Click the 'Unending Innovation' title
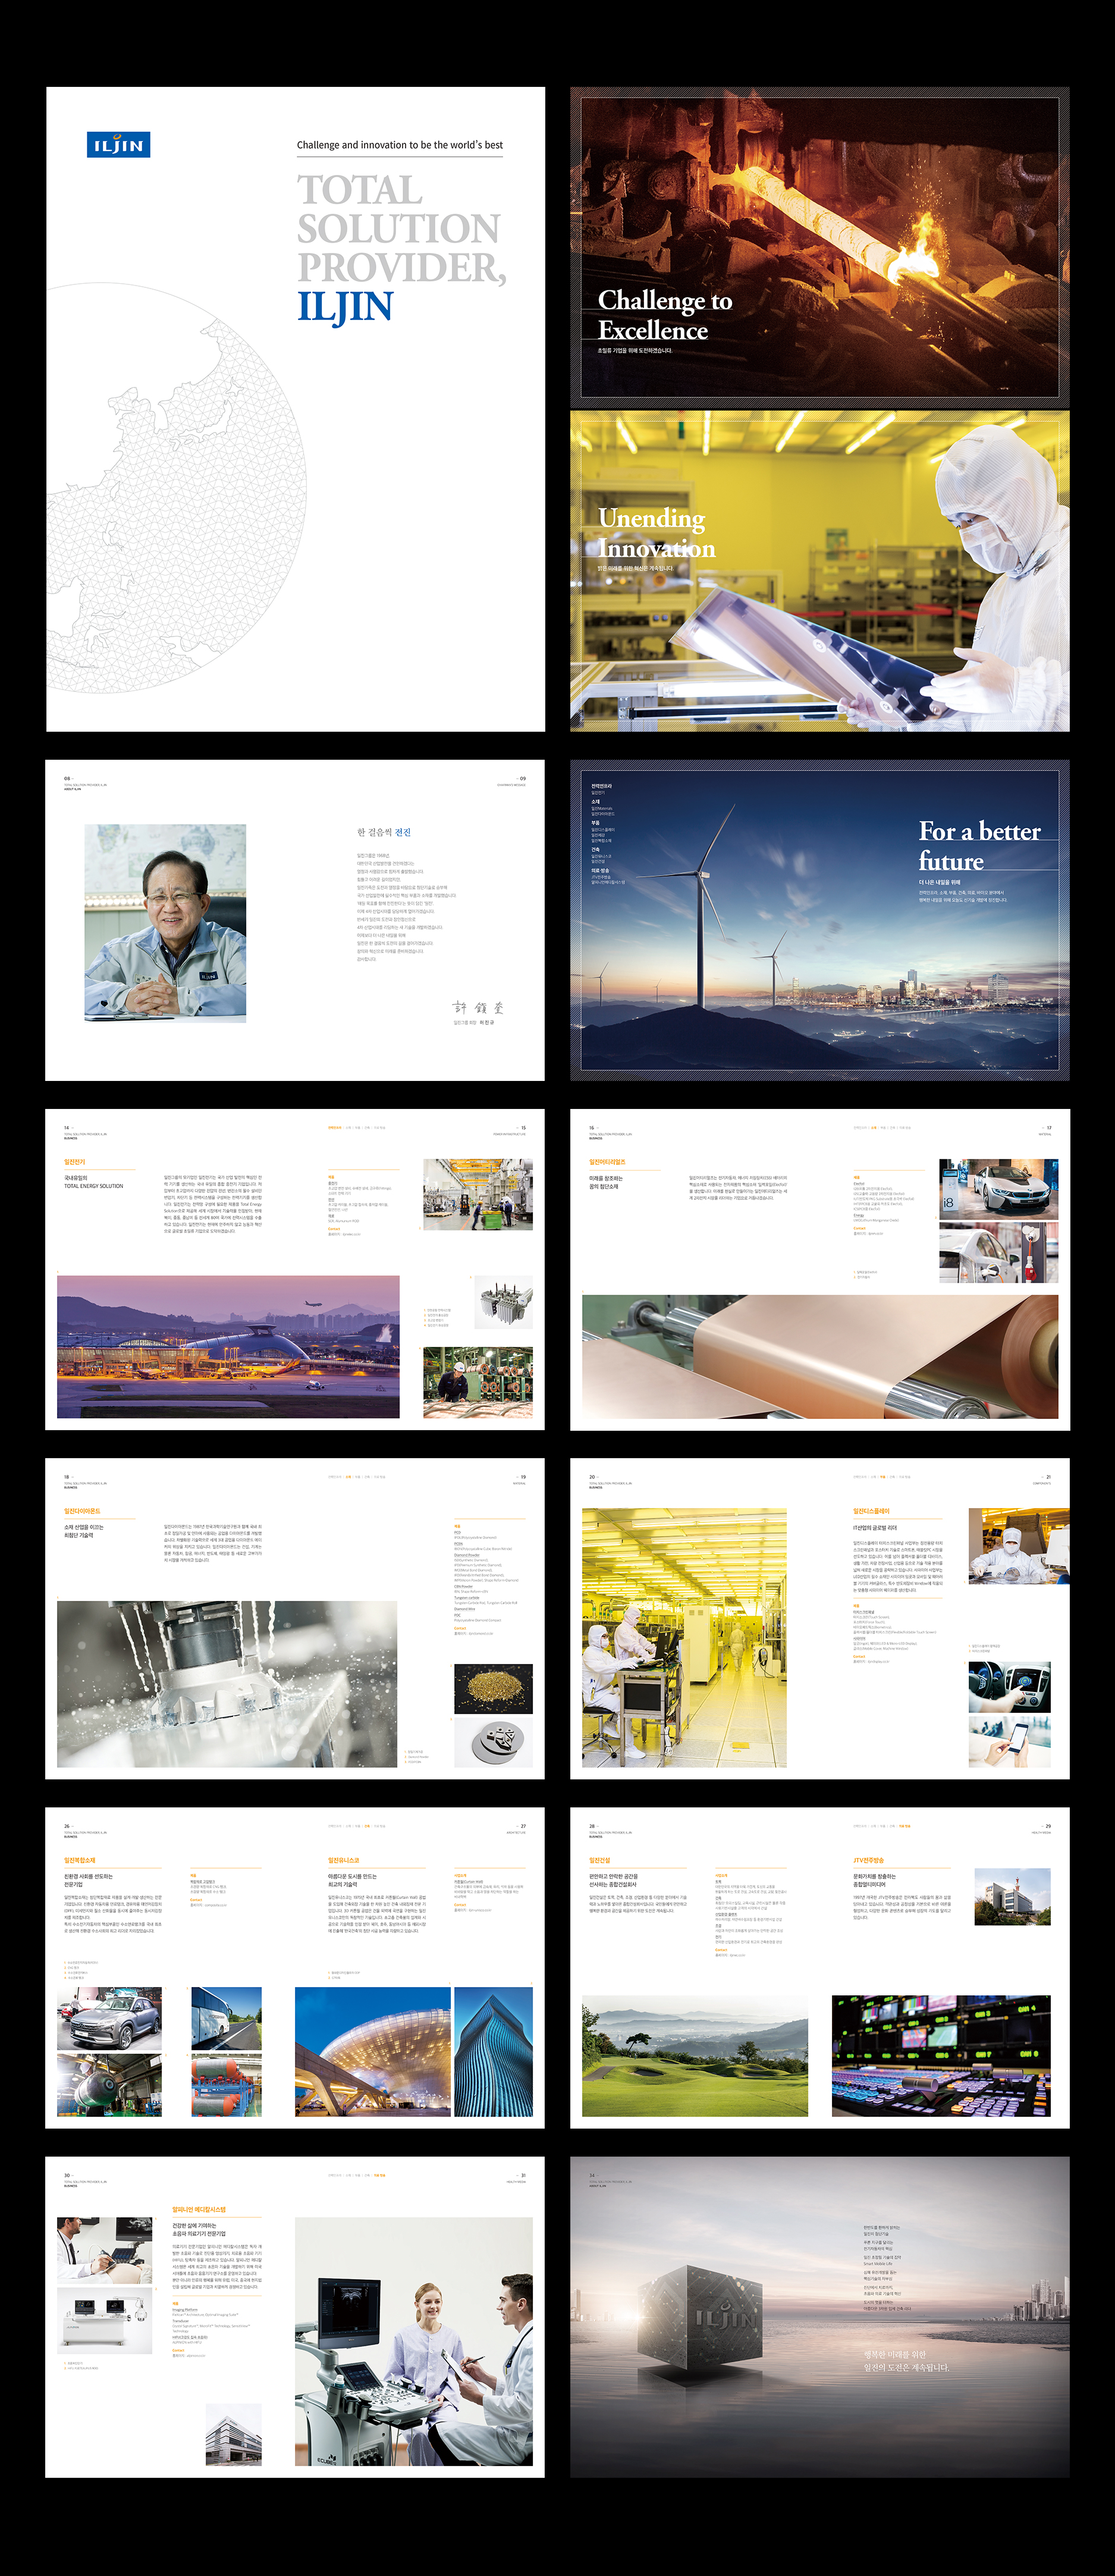This screenshot has height=2576, width=1115. [657, 533]
